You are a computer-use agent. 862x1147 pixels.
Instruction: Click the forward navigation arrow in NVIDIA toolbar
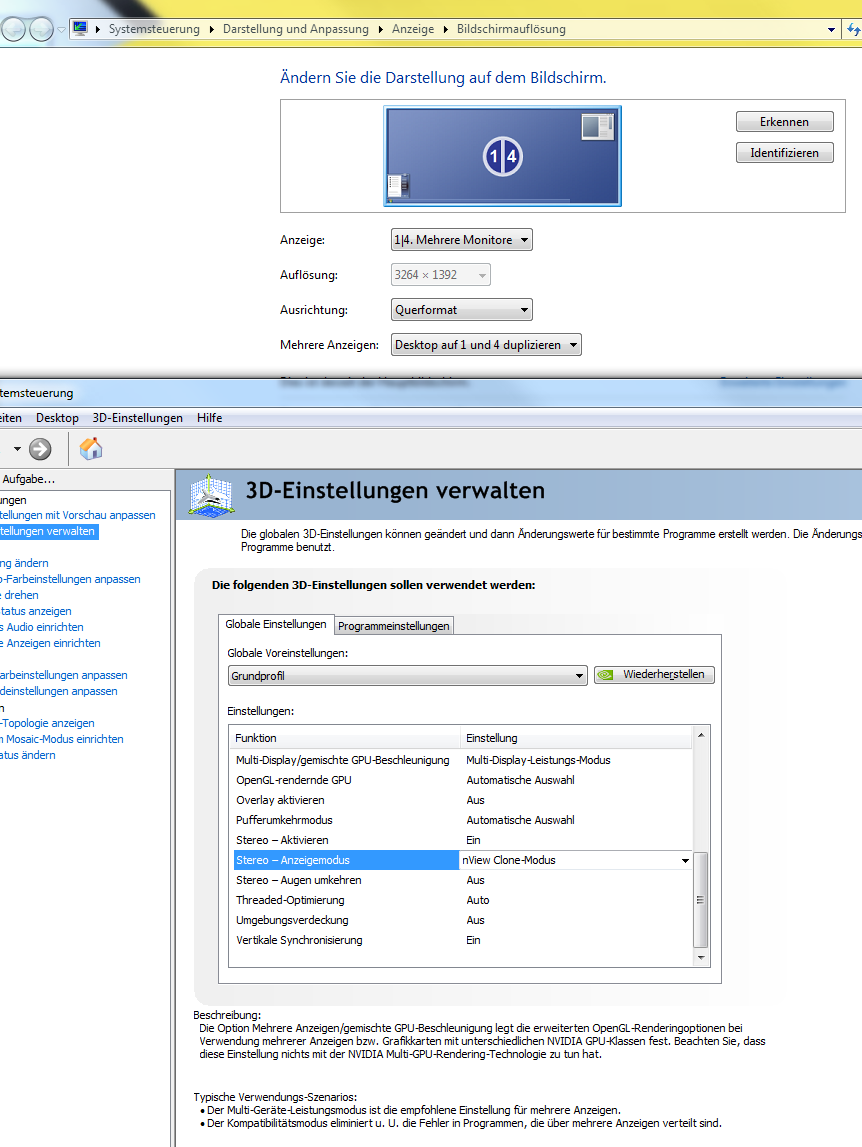40,449
